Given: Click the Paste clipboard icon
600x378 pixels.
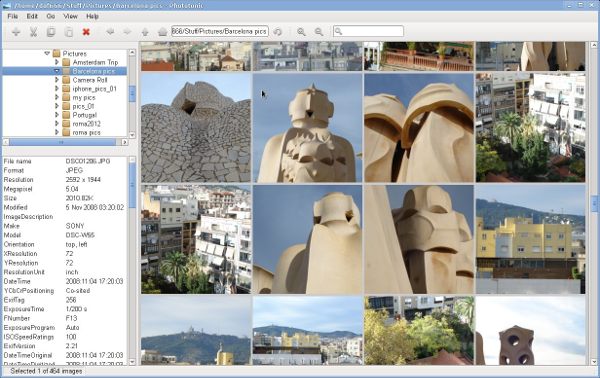Looking at the screenshot, I should pyautogui.click(x=68, y=32).
